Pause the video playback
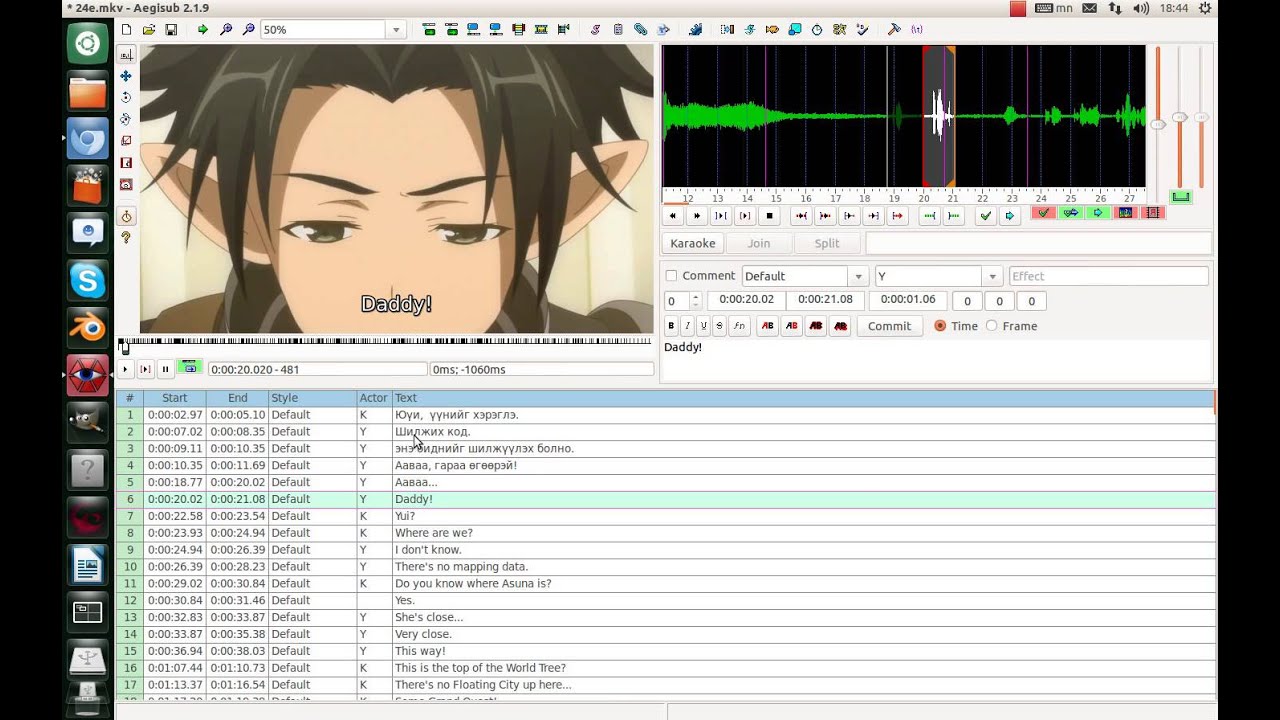 [166, 369]
